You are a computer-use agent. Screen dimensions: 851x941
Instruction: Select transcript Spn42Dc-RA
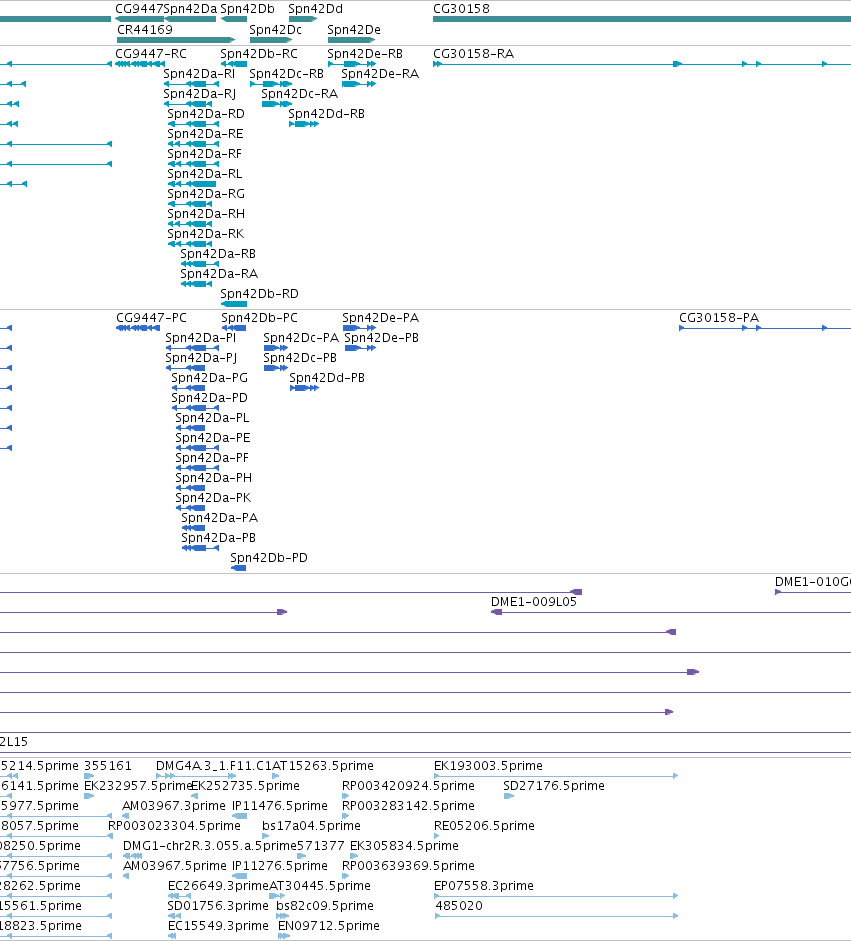point(299,94)
